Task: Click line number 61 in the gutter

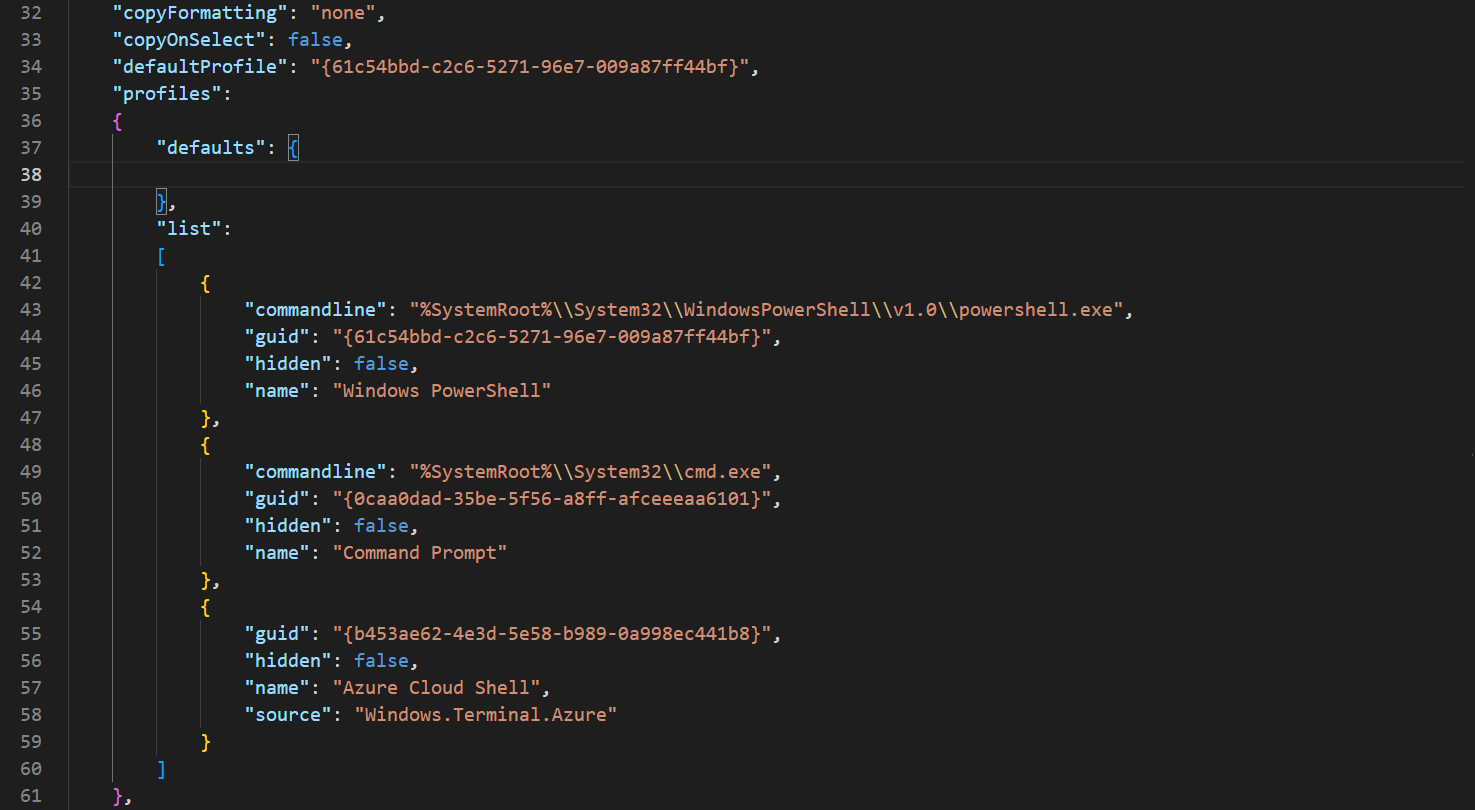Action: tap(31, 797)
